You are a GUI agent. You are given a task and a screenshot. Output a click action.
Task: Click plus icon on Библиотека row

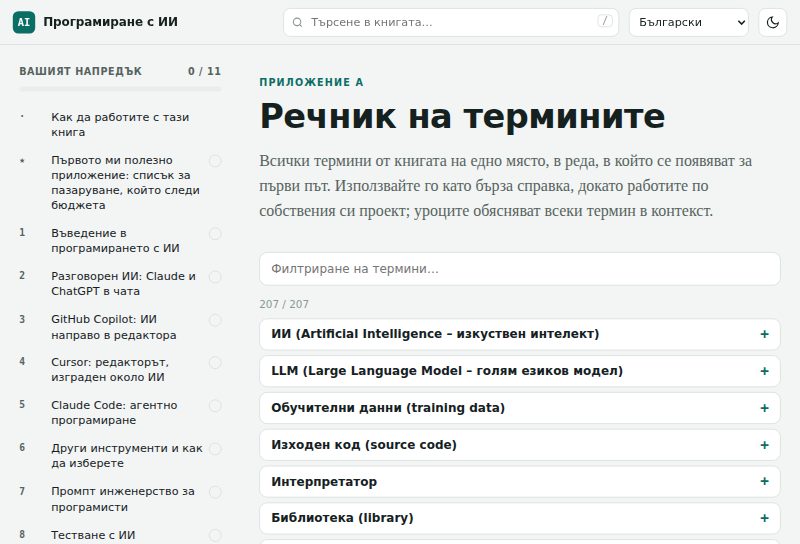(764, 518)
